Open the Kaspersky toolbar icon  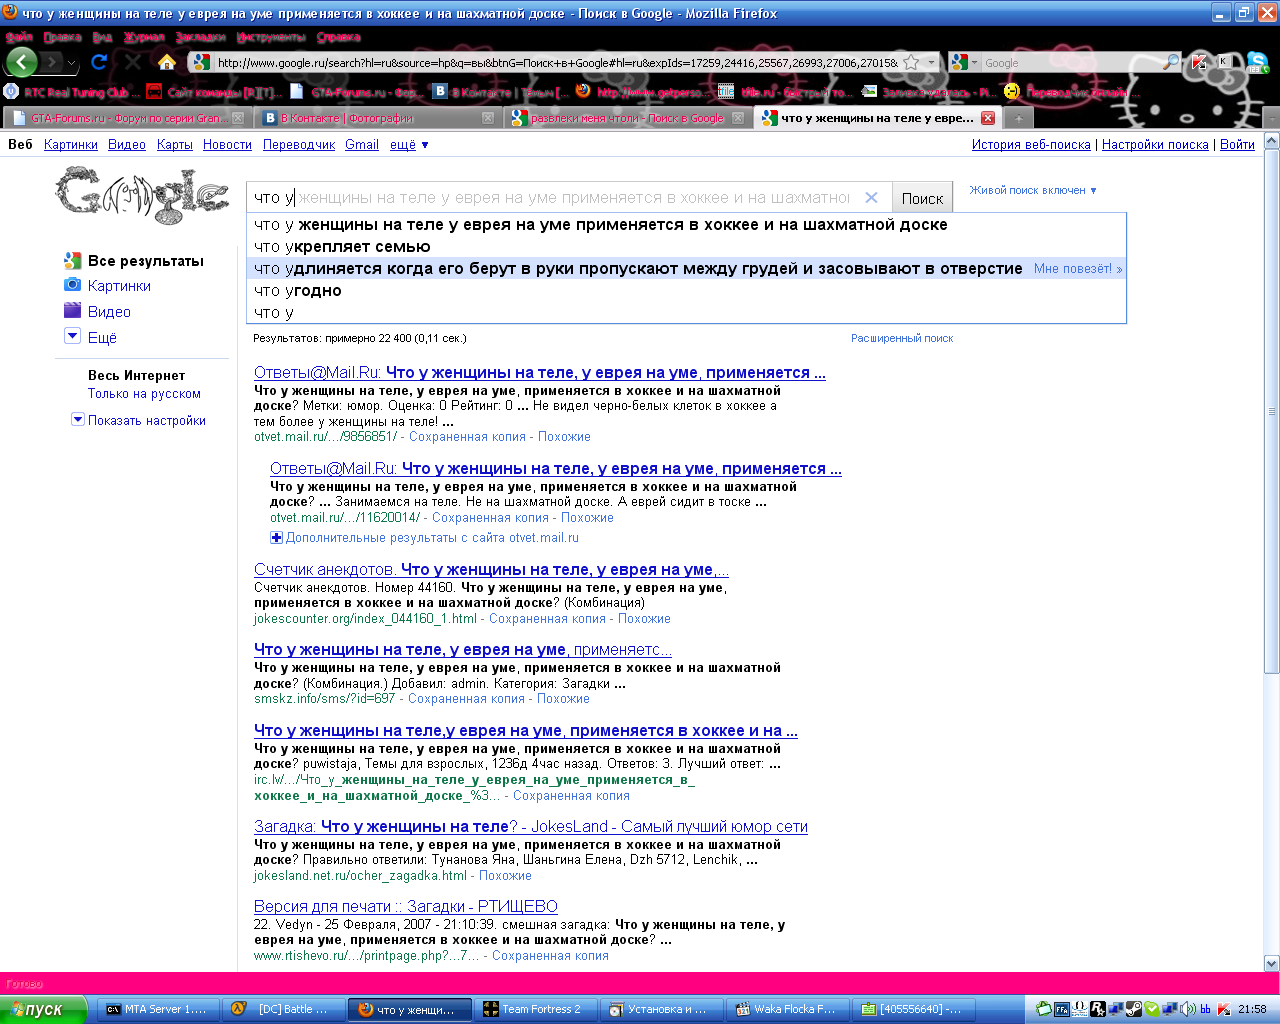click(1199, 62)
